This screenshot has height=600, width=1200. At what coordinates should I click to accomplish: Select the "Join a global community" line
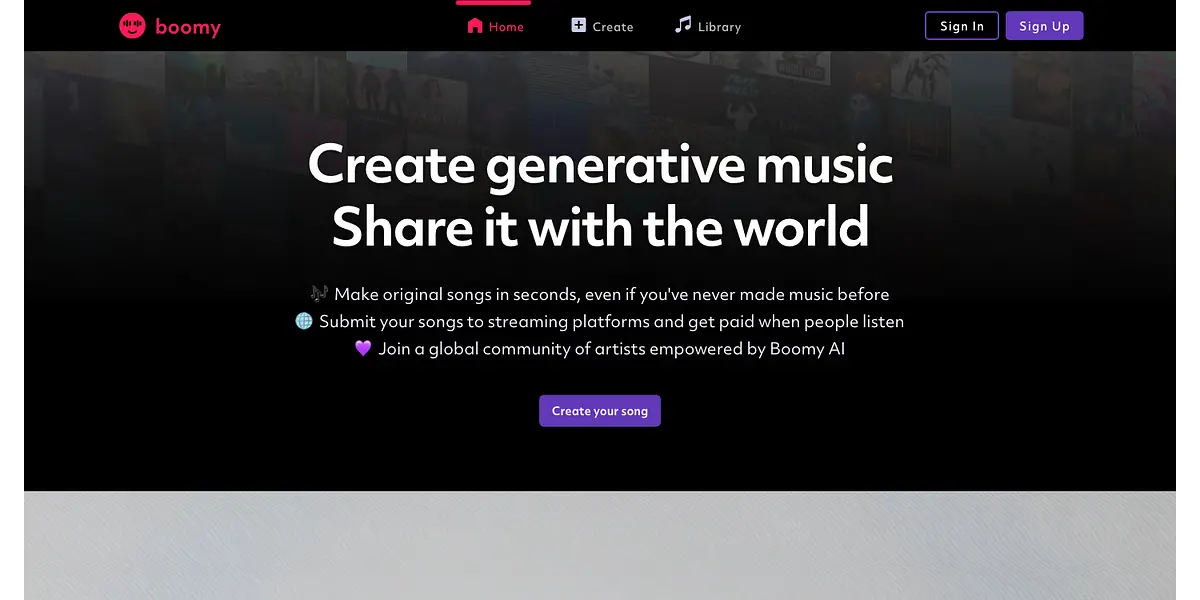[x=612, y=349]
